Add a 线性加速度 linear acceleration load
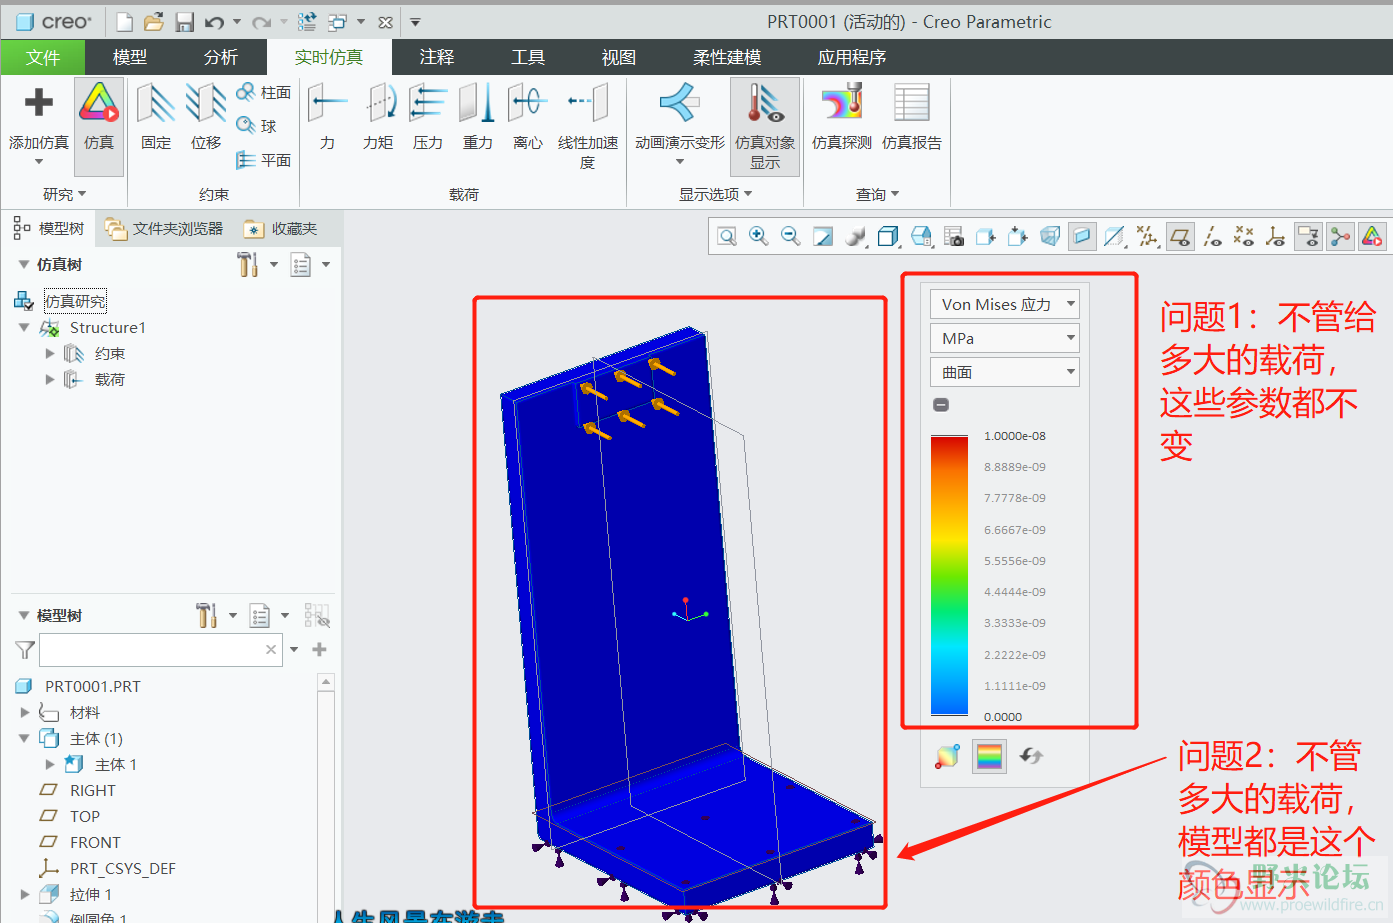 point(588,125)
